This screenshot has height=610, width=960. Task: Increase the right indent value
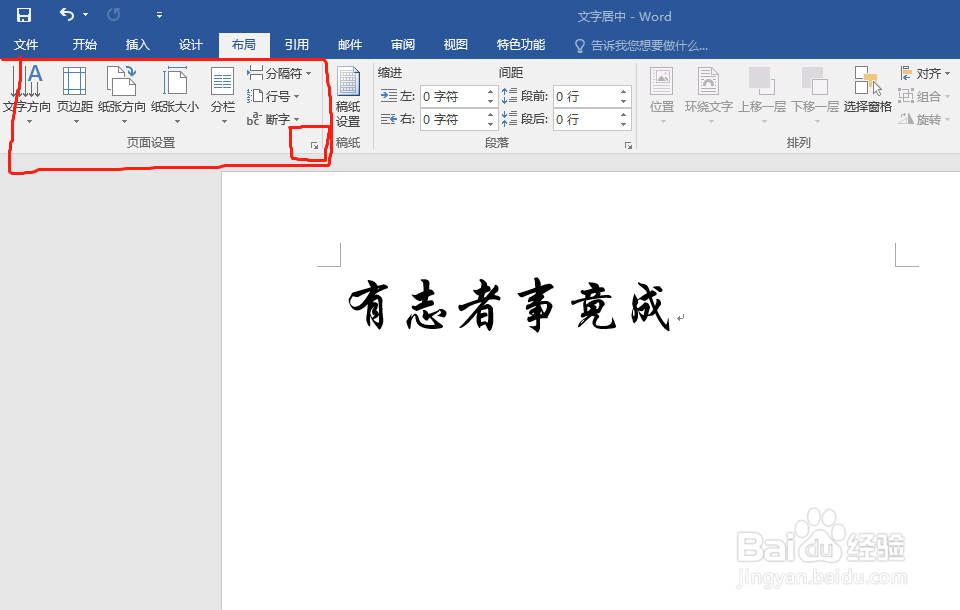click(490, 115)
